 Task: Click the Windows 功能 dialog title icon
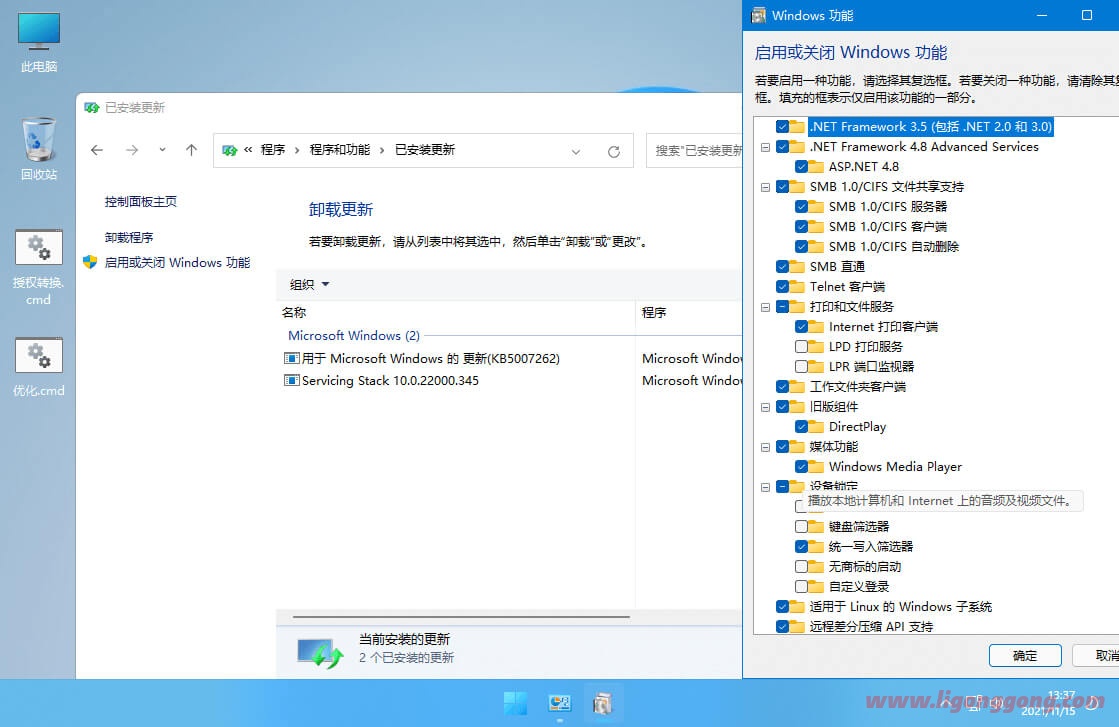click(759, 16)
